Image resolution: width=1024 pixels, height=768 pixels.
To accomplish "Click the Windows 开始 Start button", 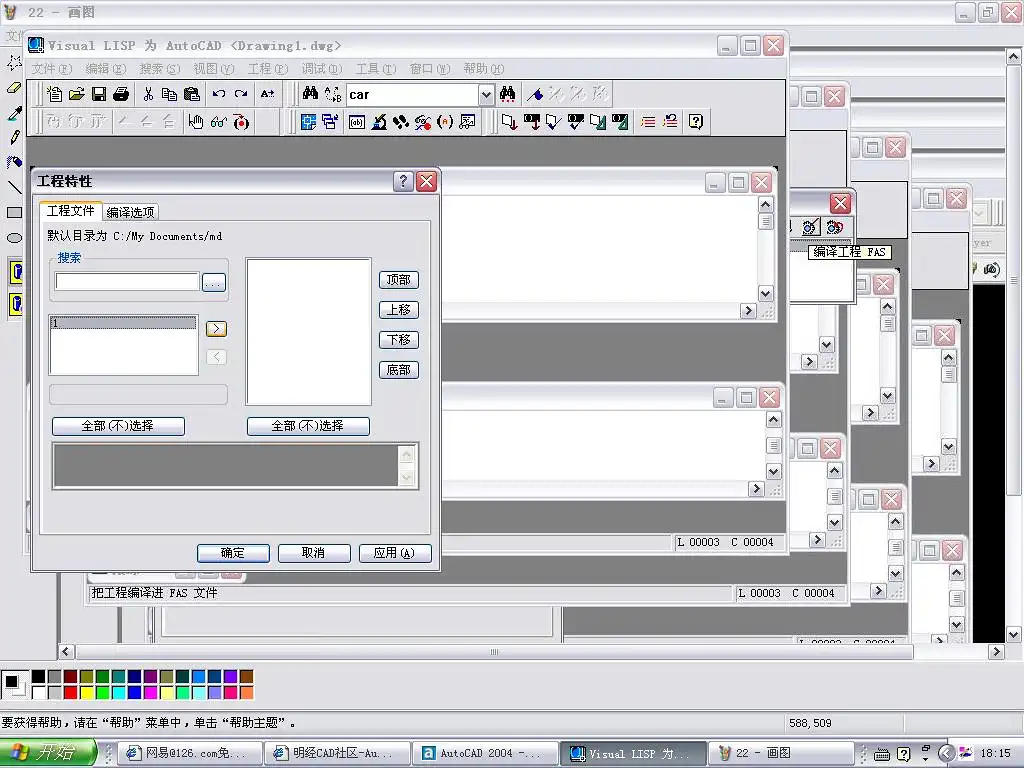I will click(x=48, y=753).
